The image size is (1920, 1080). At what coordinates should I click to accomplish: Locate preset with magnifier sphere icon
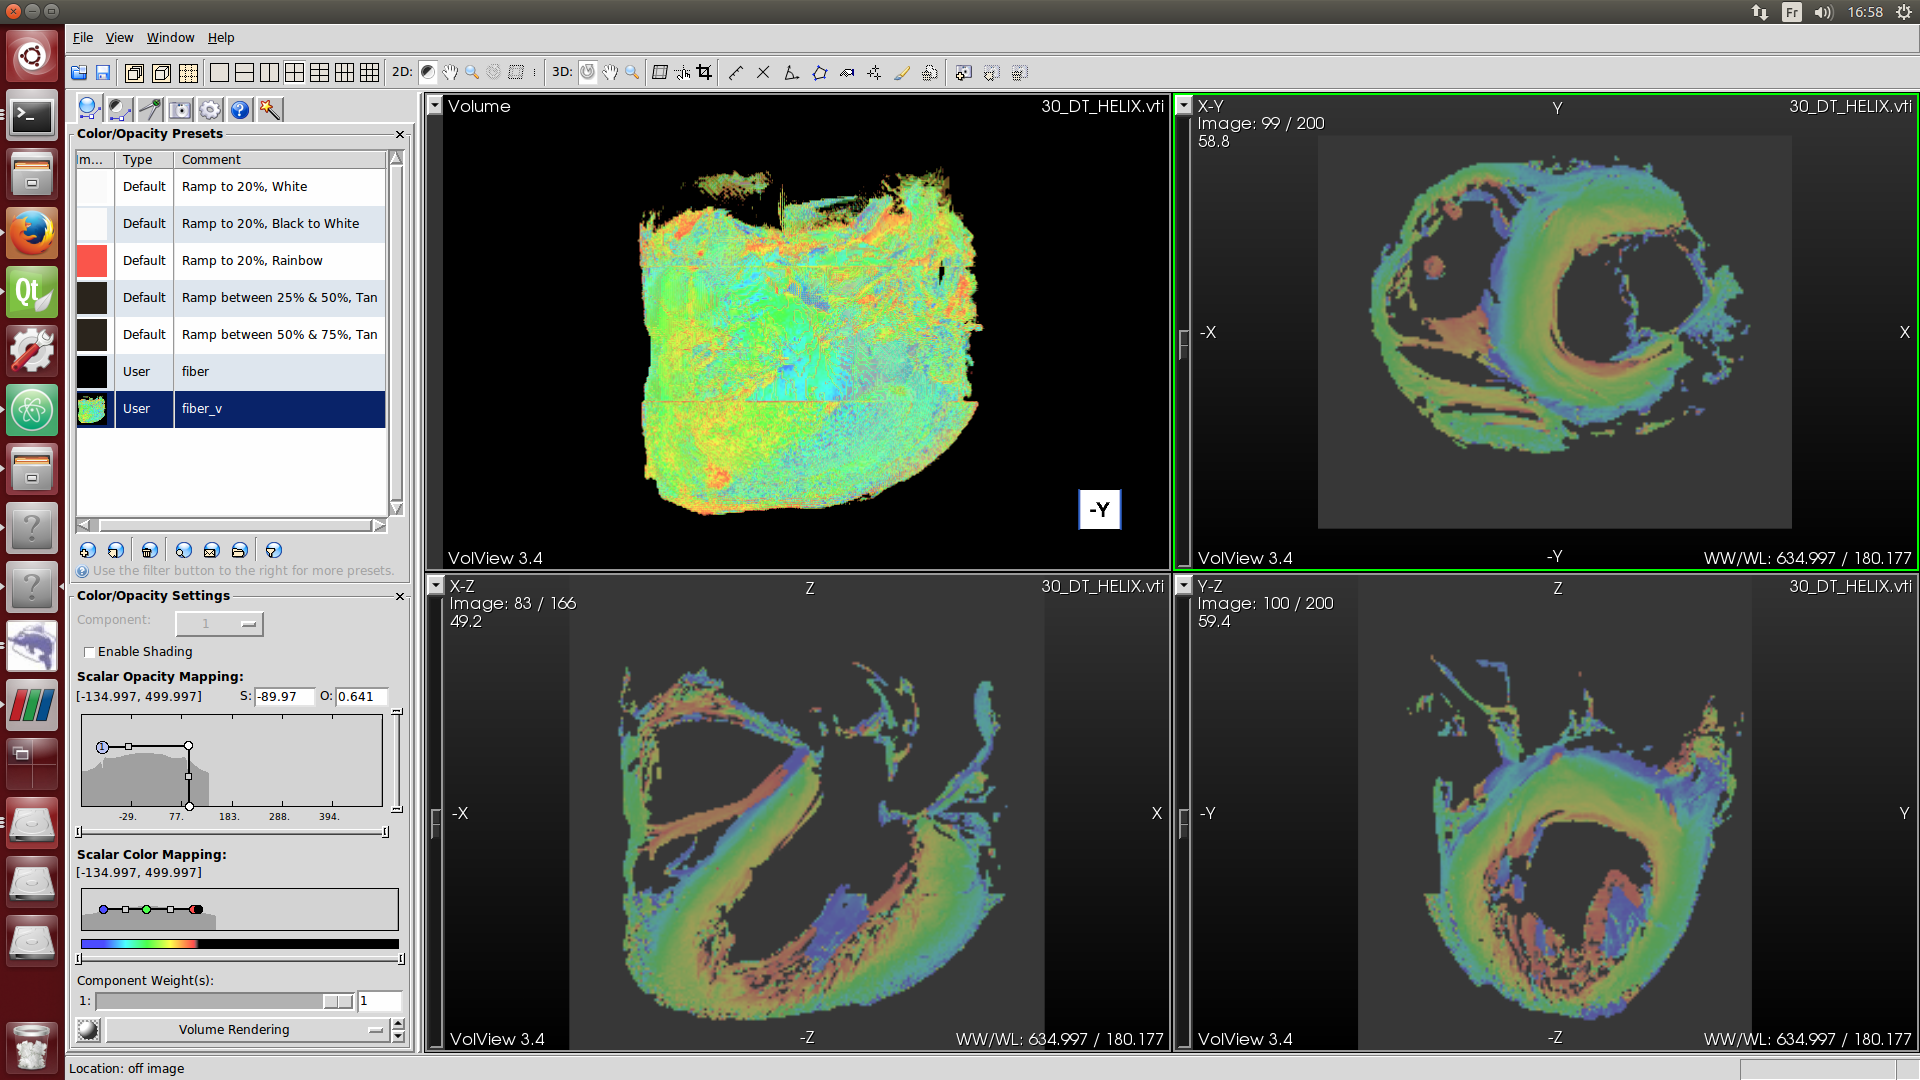183,550
